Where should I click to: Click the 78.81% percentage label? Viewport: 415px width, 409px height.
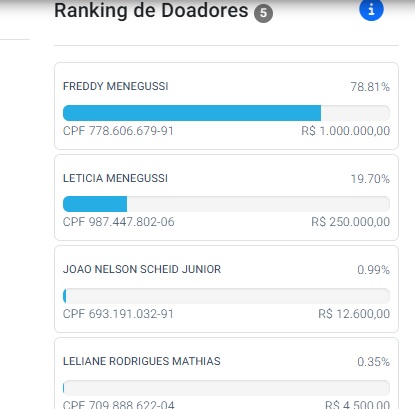tap(370, 87)
